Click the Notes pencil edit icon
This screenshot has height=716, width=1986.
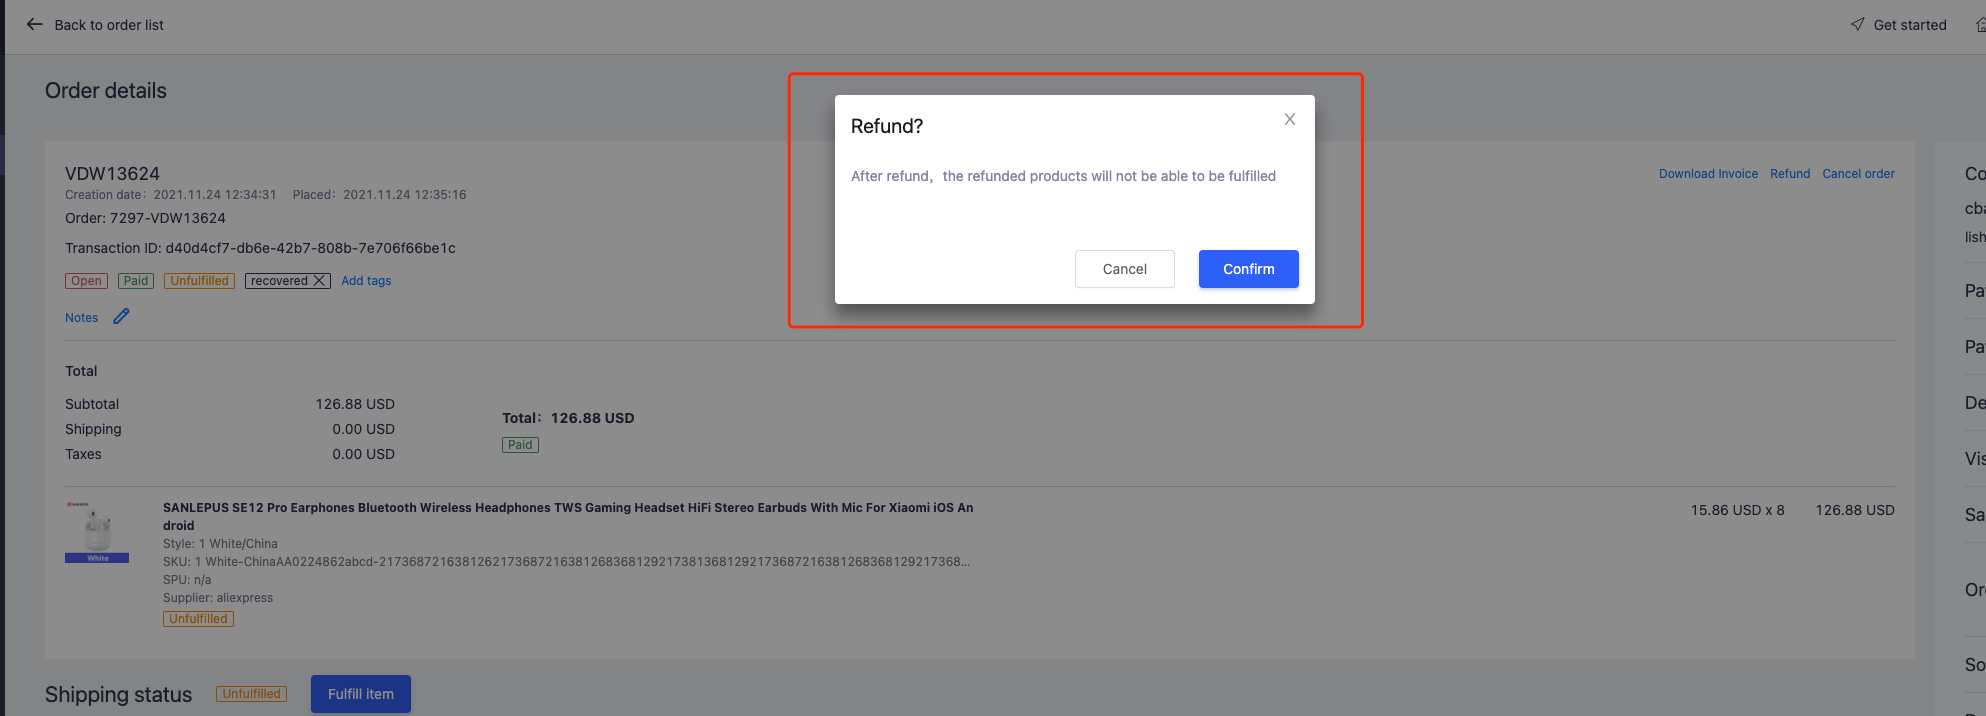pos(121,316)
